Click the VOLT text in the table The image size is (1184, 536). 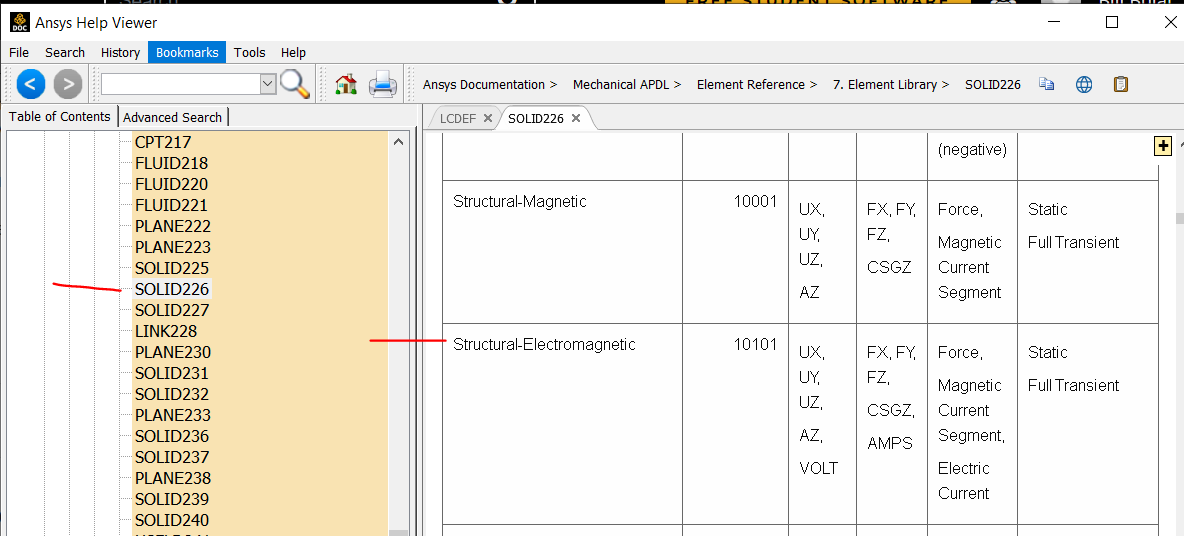point(819,468)
